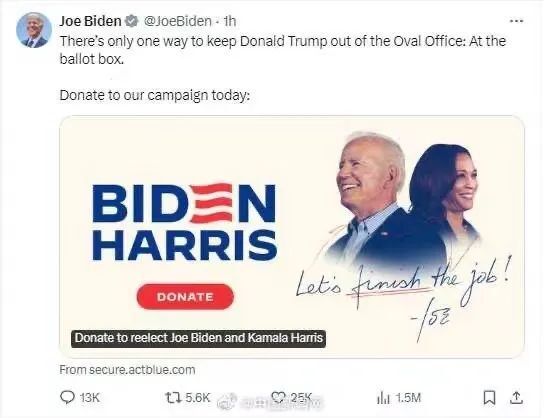Screen dimensions: 544x418
Task: Like the tweet with the heart icon
Action: [x=278, y=397]
